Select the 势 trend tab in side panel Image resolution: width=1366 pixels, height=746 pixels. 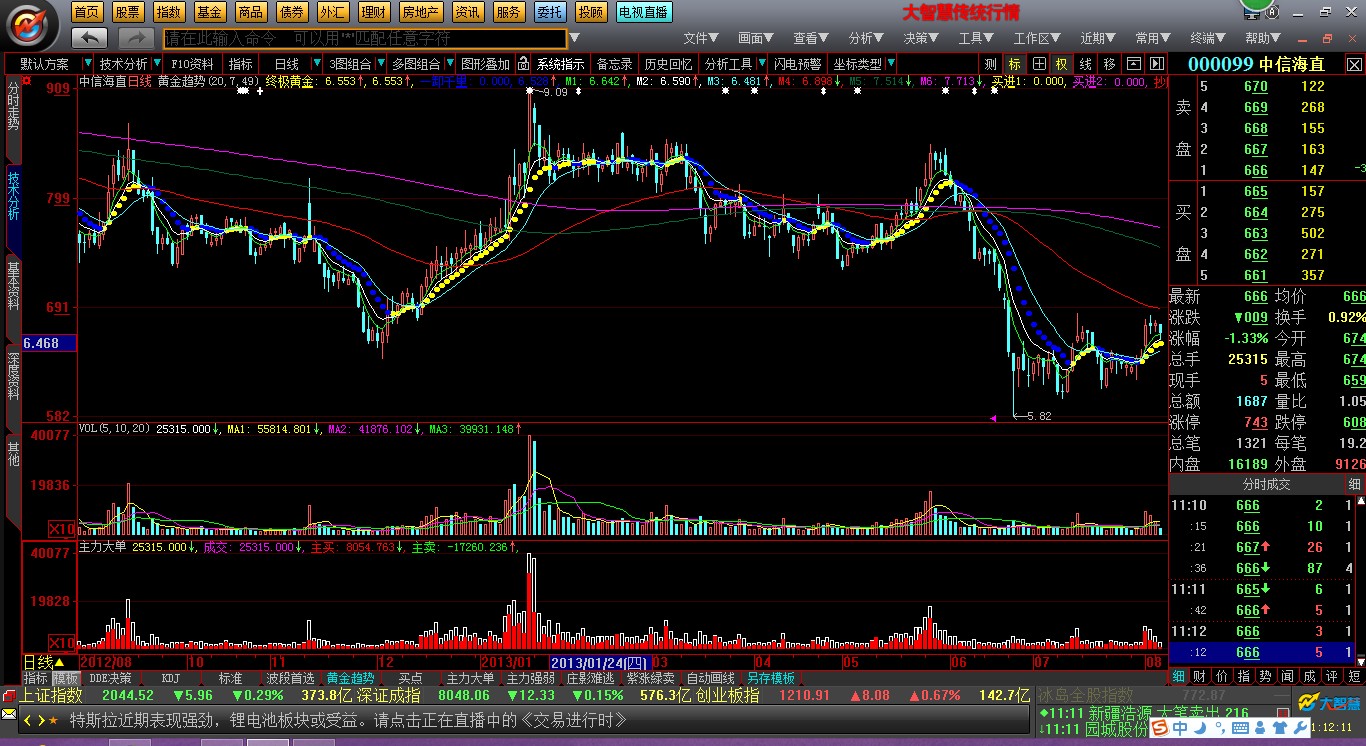(x=1265, y=677)
